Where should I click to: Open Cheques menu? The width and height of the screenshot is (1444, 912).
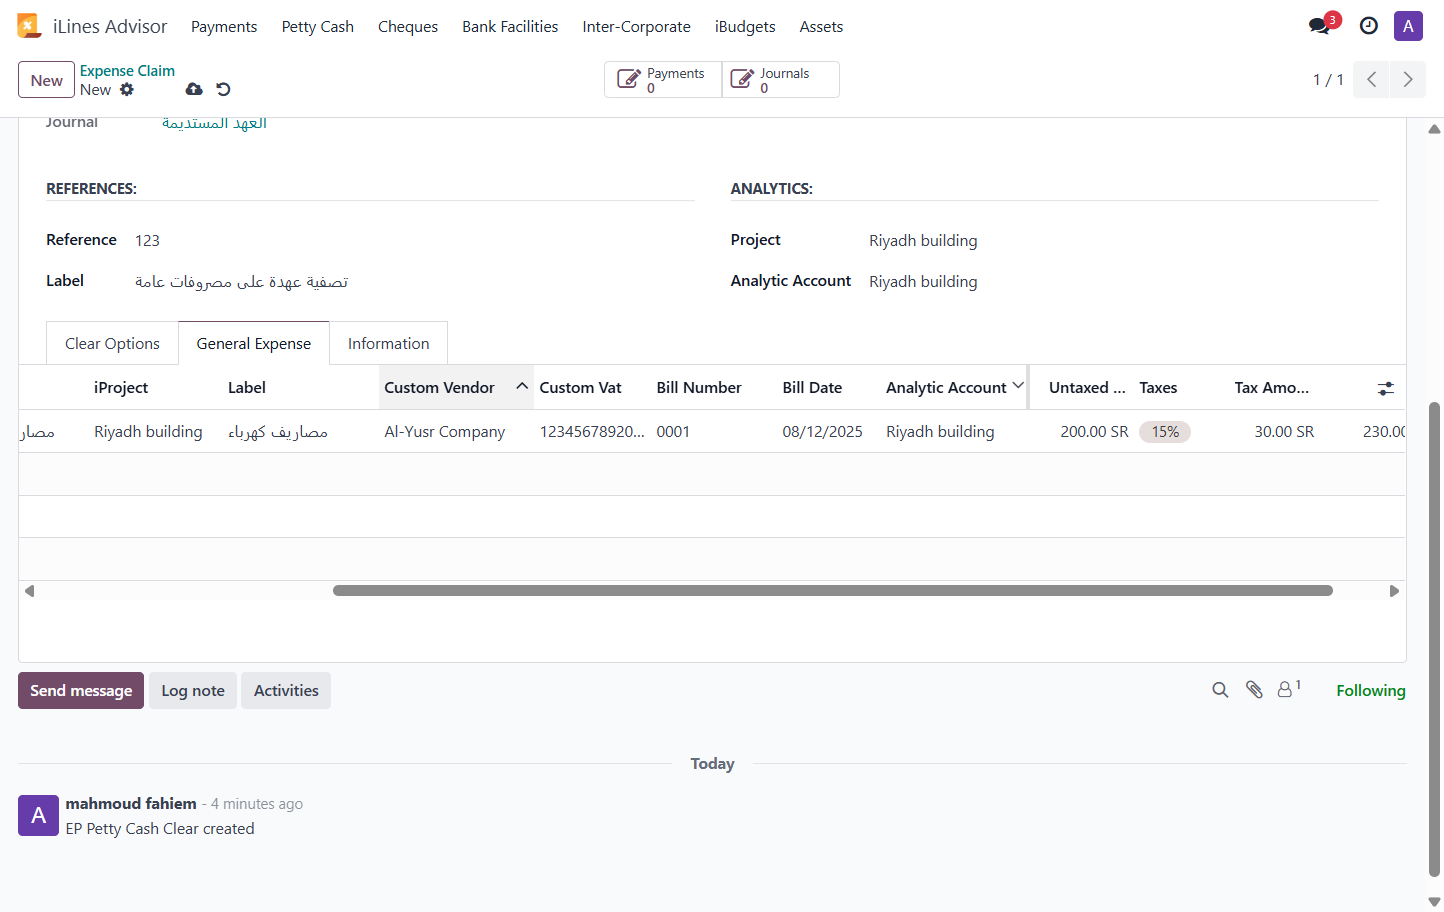[408, 27]
